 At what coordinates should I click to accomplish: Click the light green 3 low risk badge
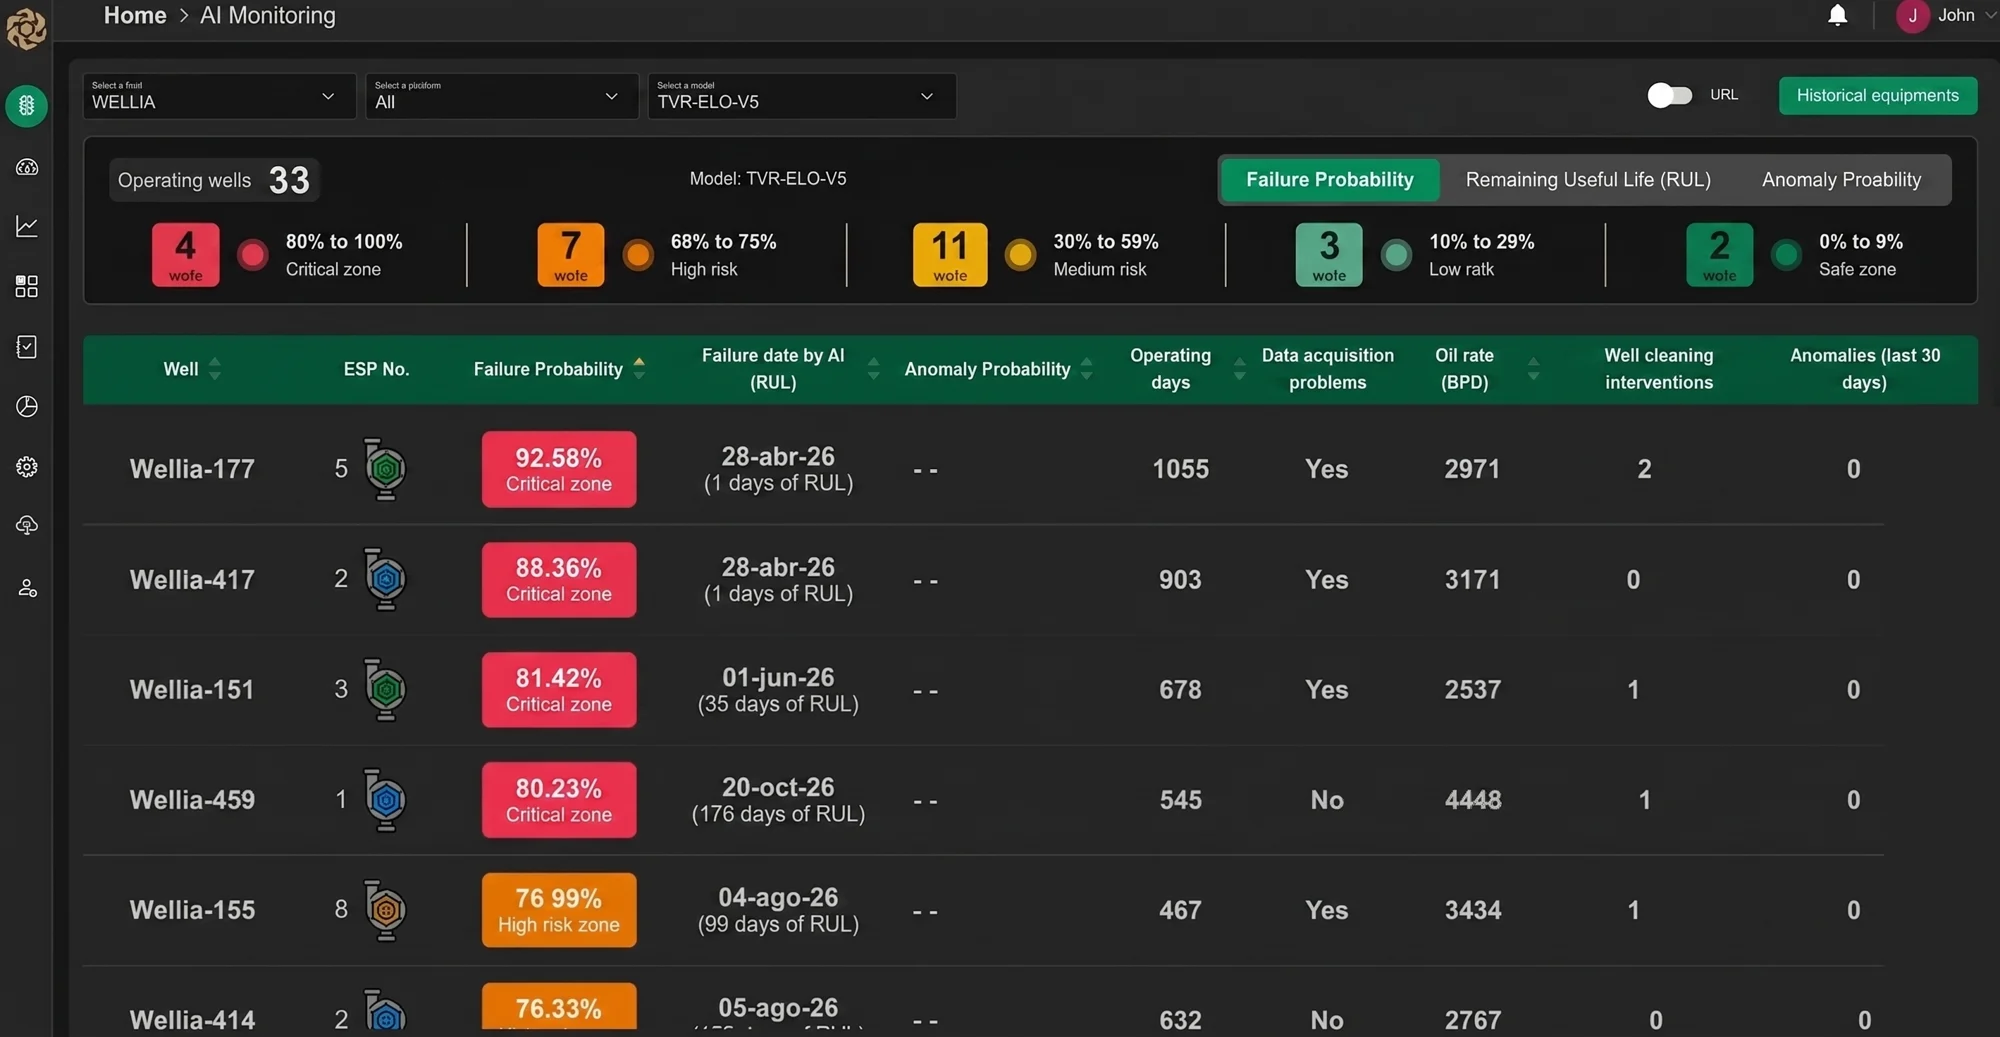1329,255
